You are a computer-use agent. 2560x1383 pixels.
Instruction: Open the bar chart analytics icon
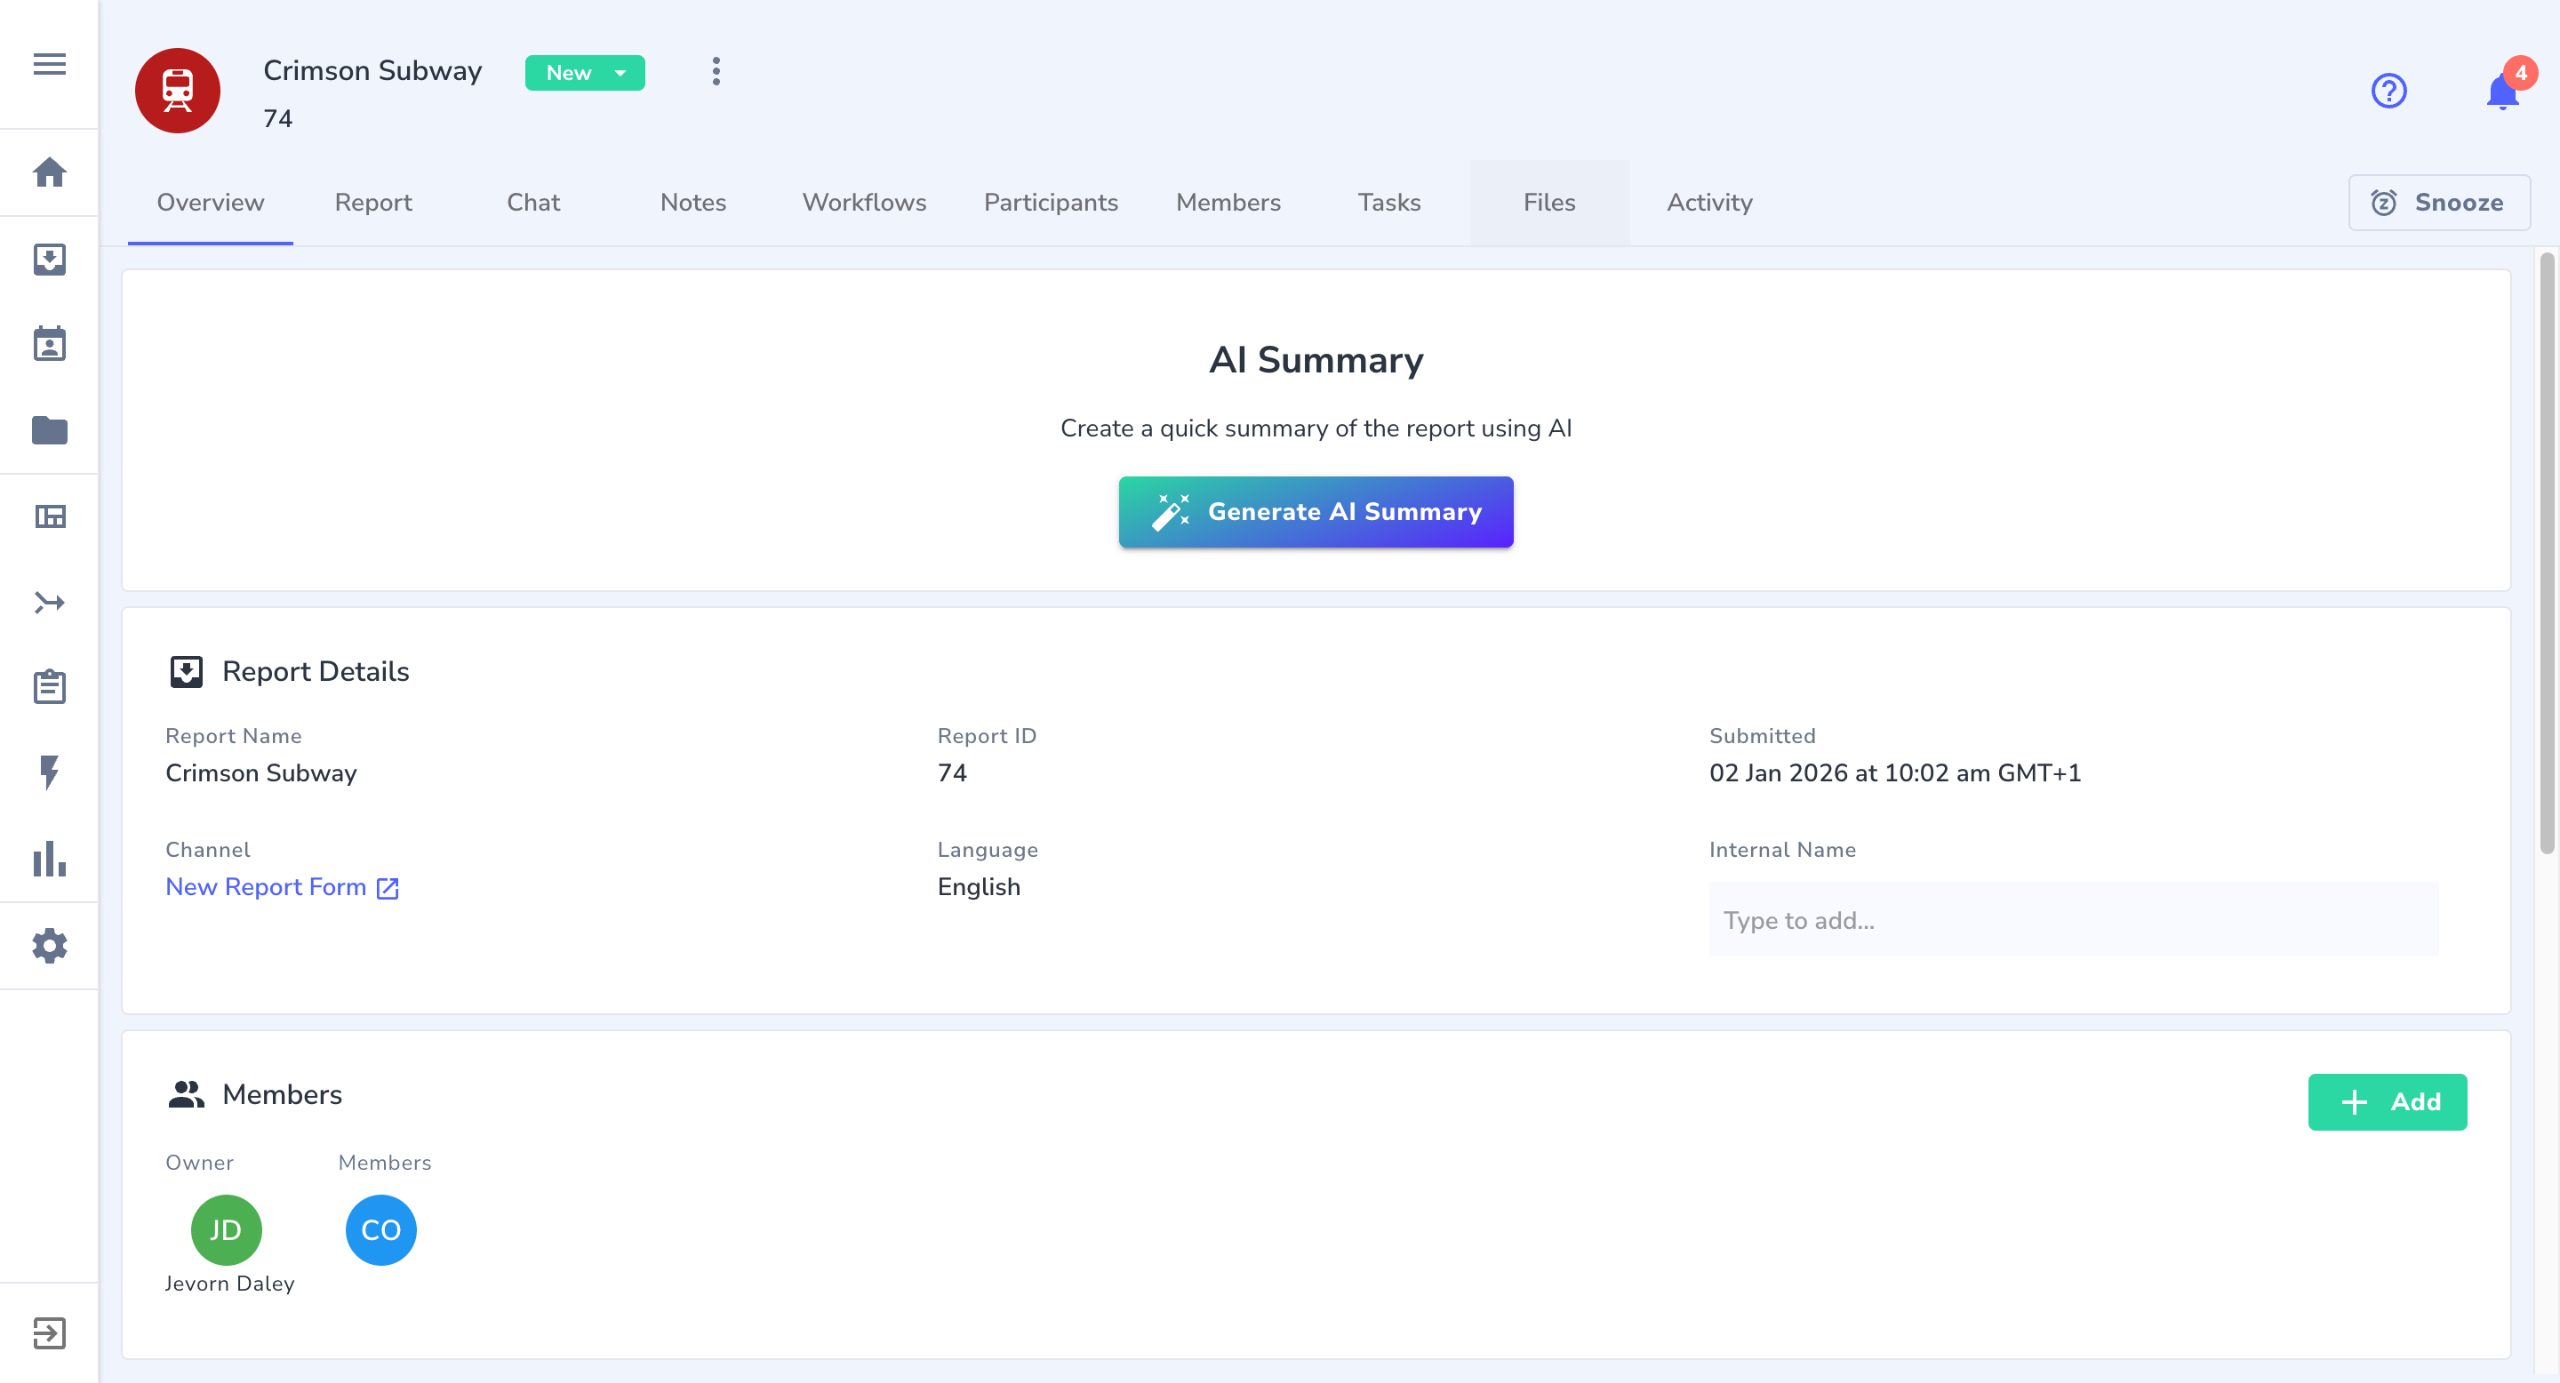(x=49, y=859)
